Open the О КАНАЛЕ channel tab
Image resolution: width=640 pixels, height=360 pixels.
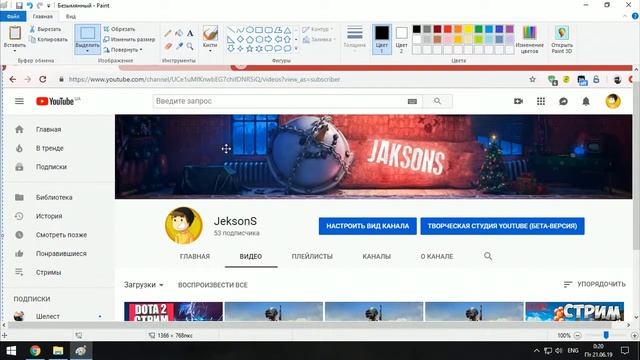click(437, 256)
